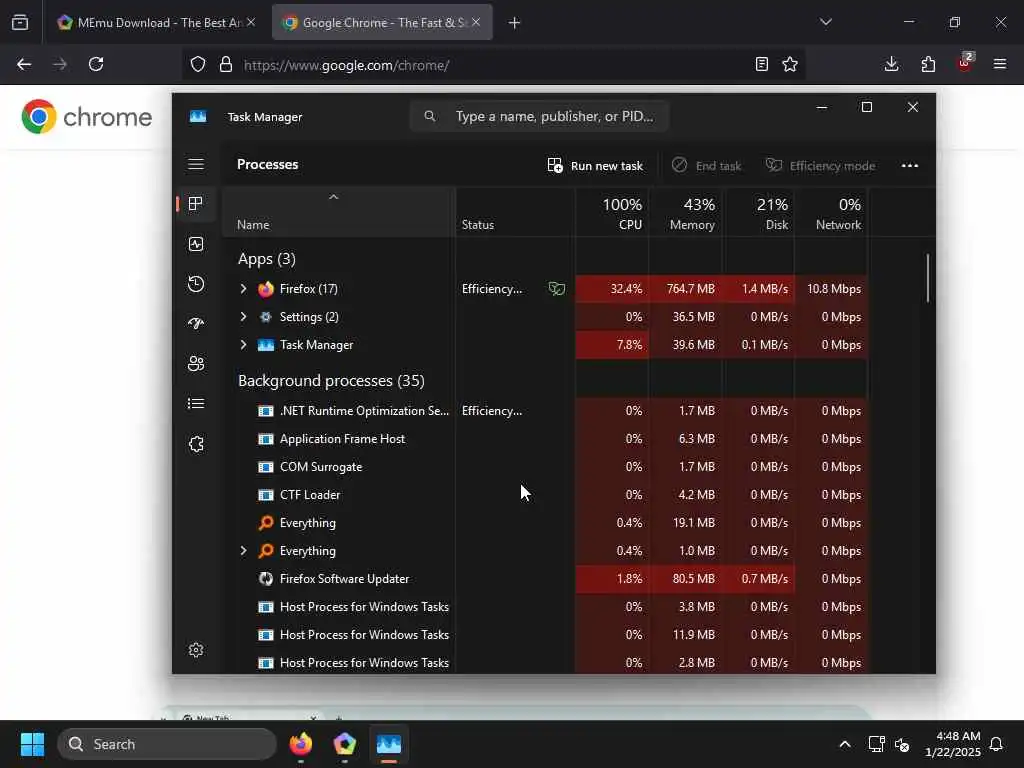
Task: Click the taskbar Search box
Action: [167, 744]
